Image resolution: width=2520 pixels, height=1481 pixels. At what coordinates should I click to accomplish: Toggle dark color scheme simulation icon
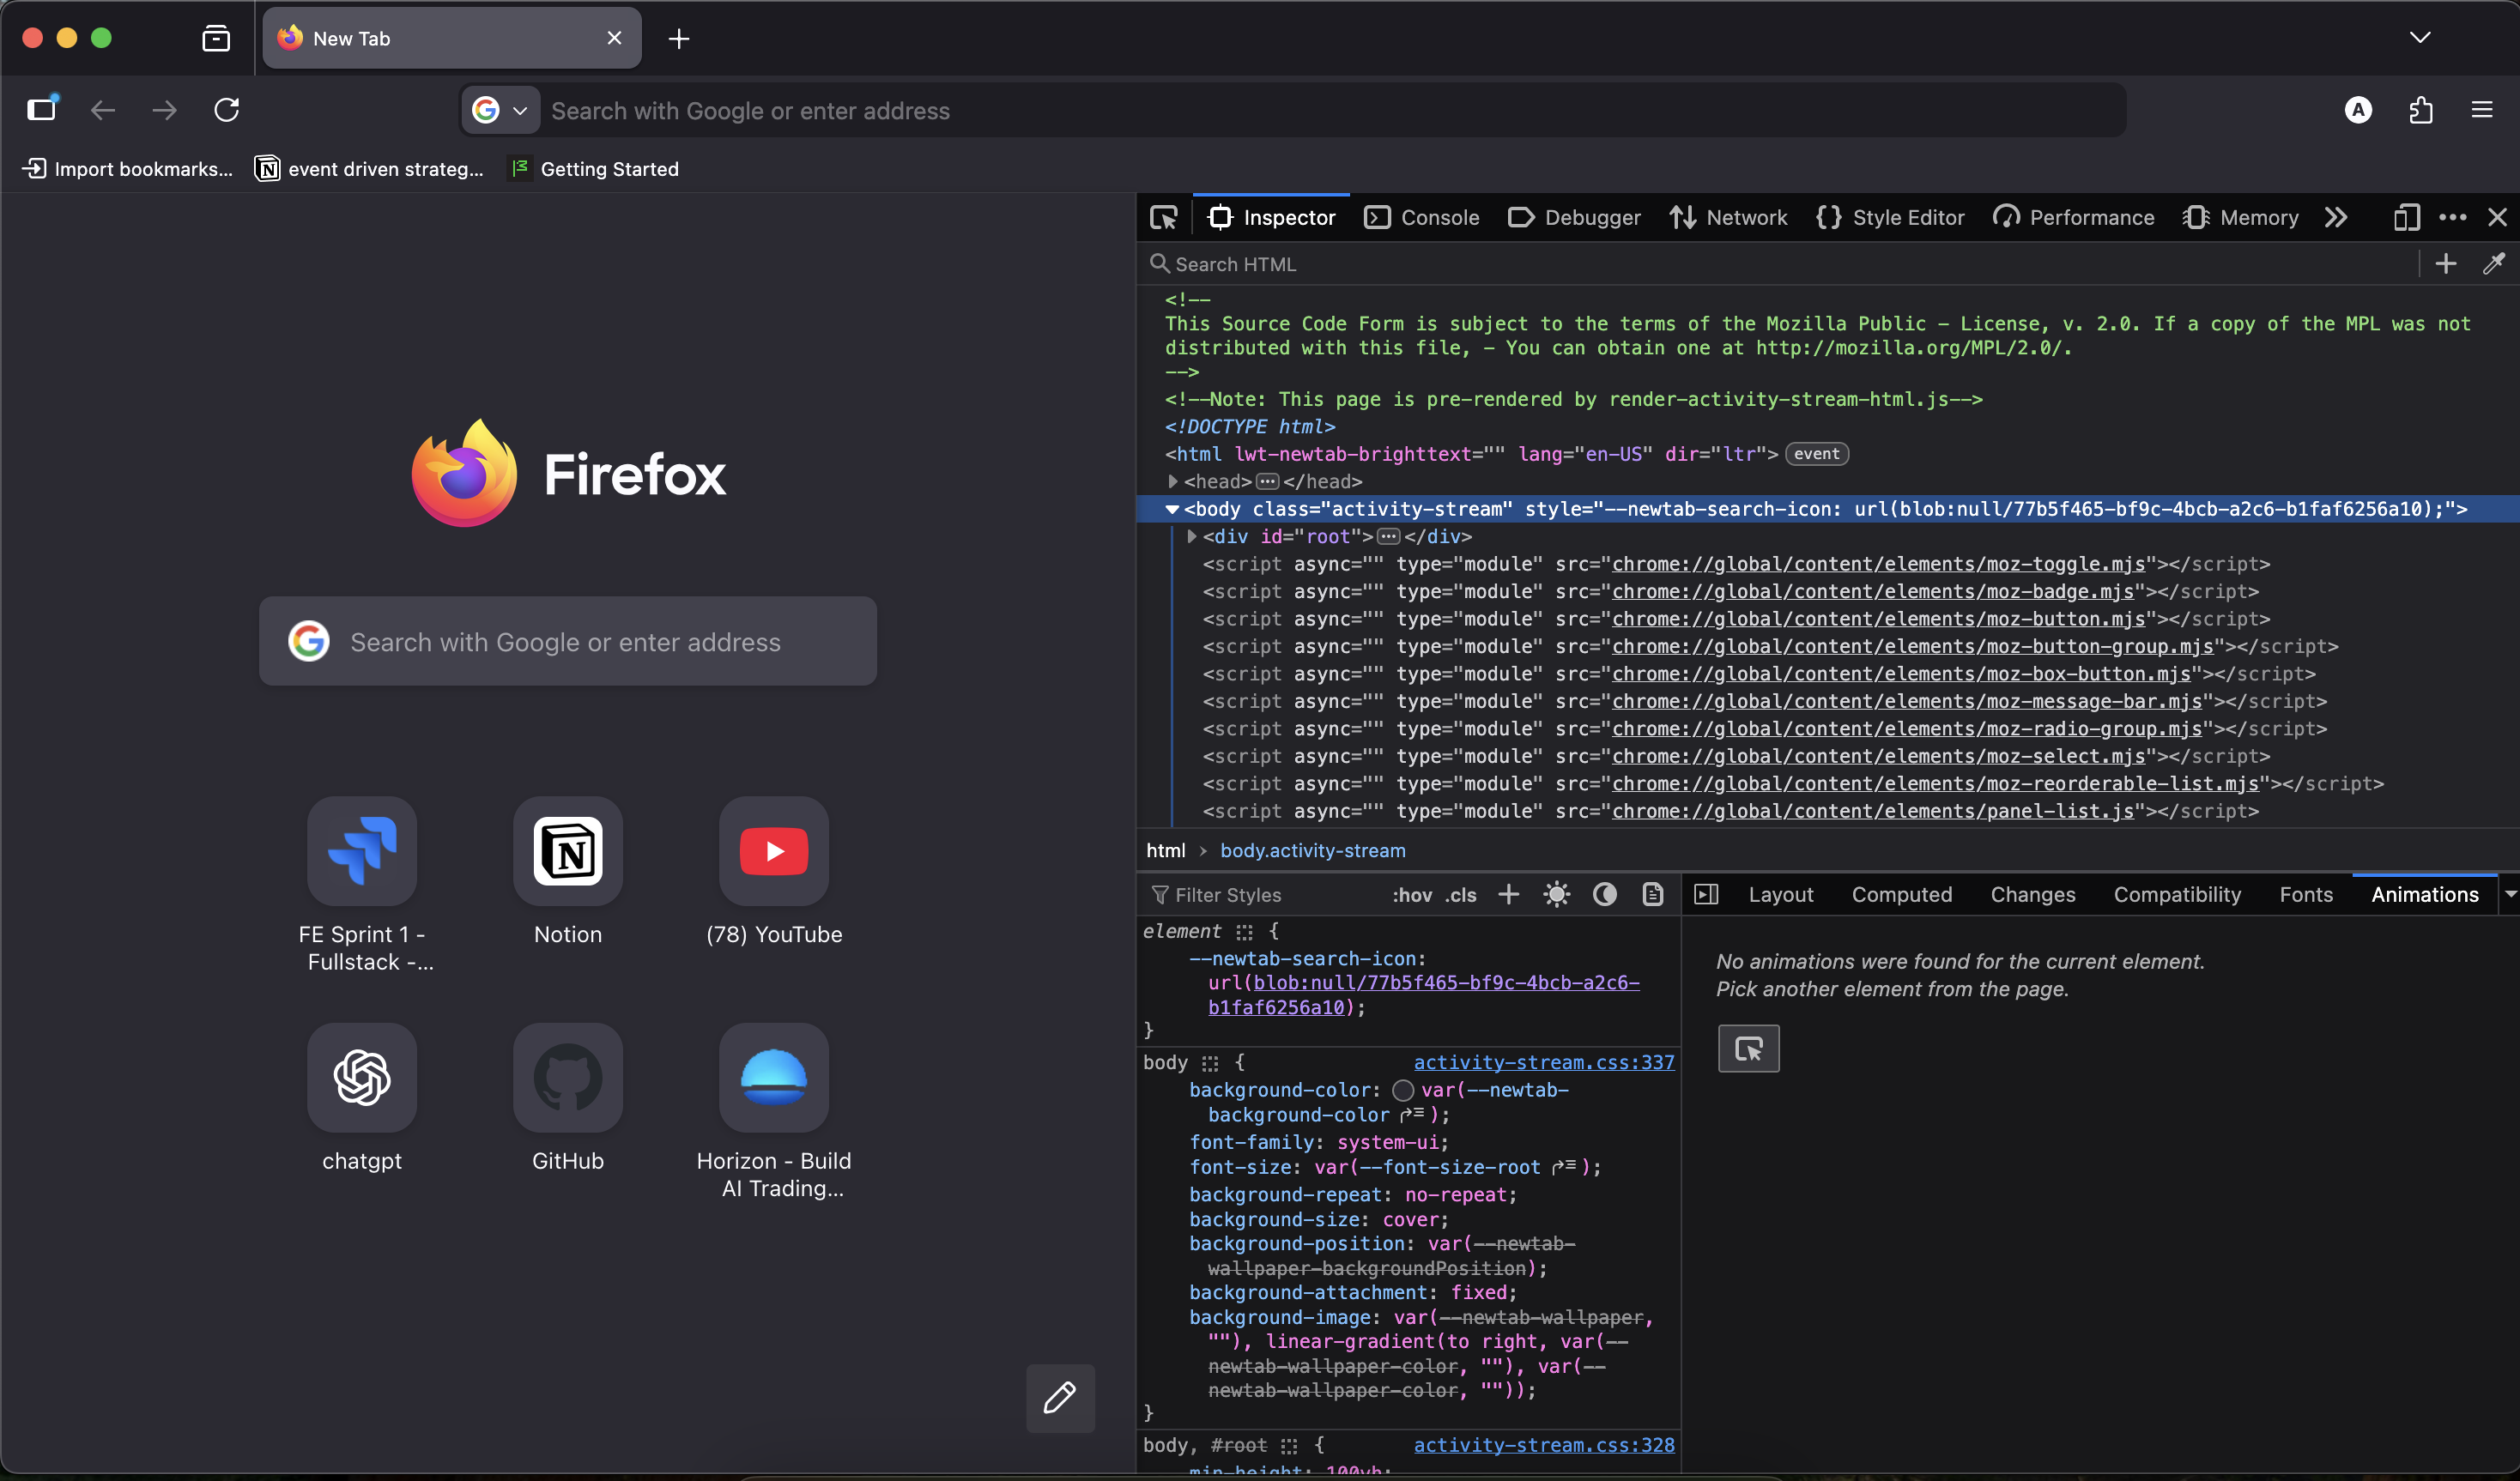[1604, 895]
